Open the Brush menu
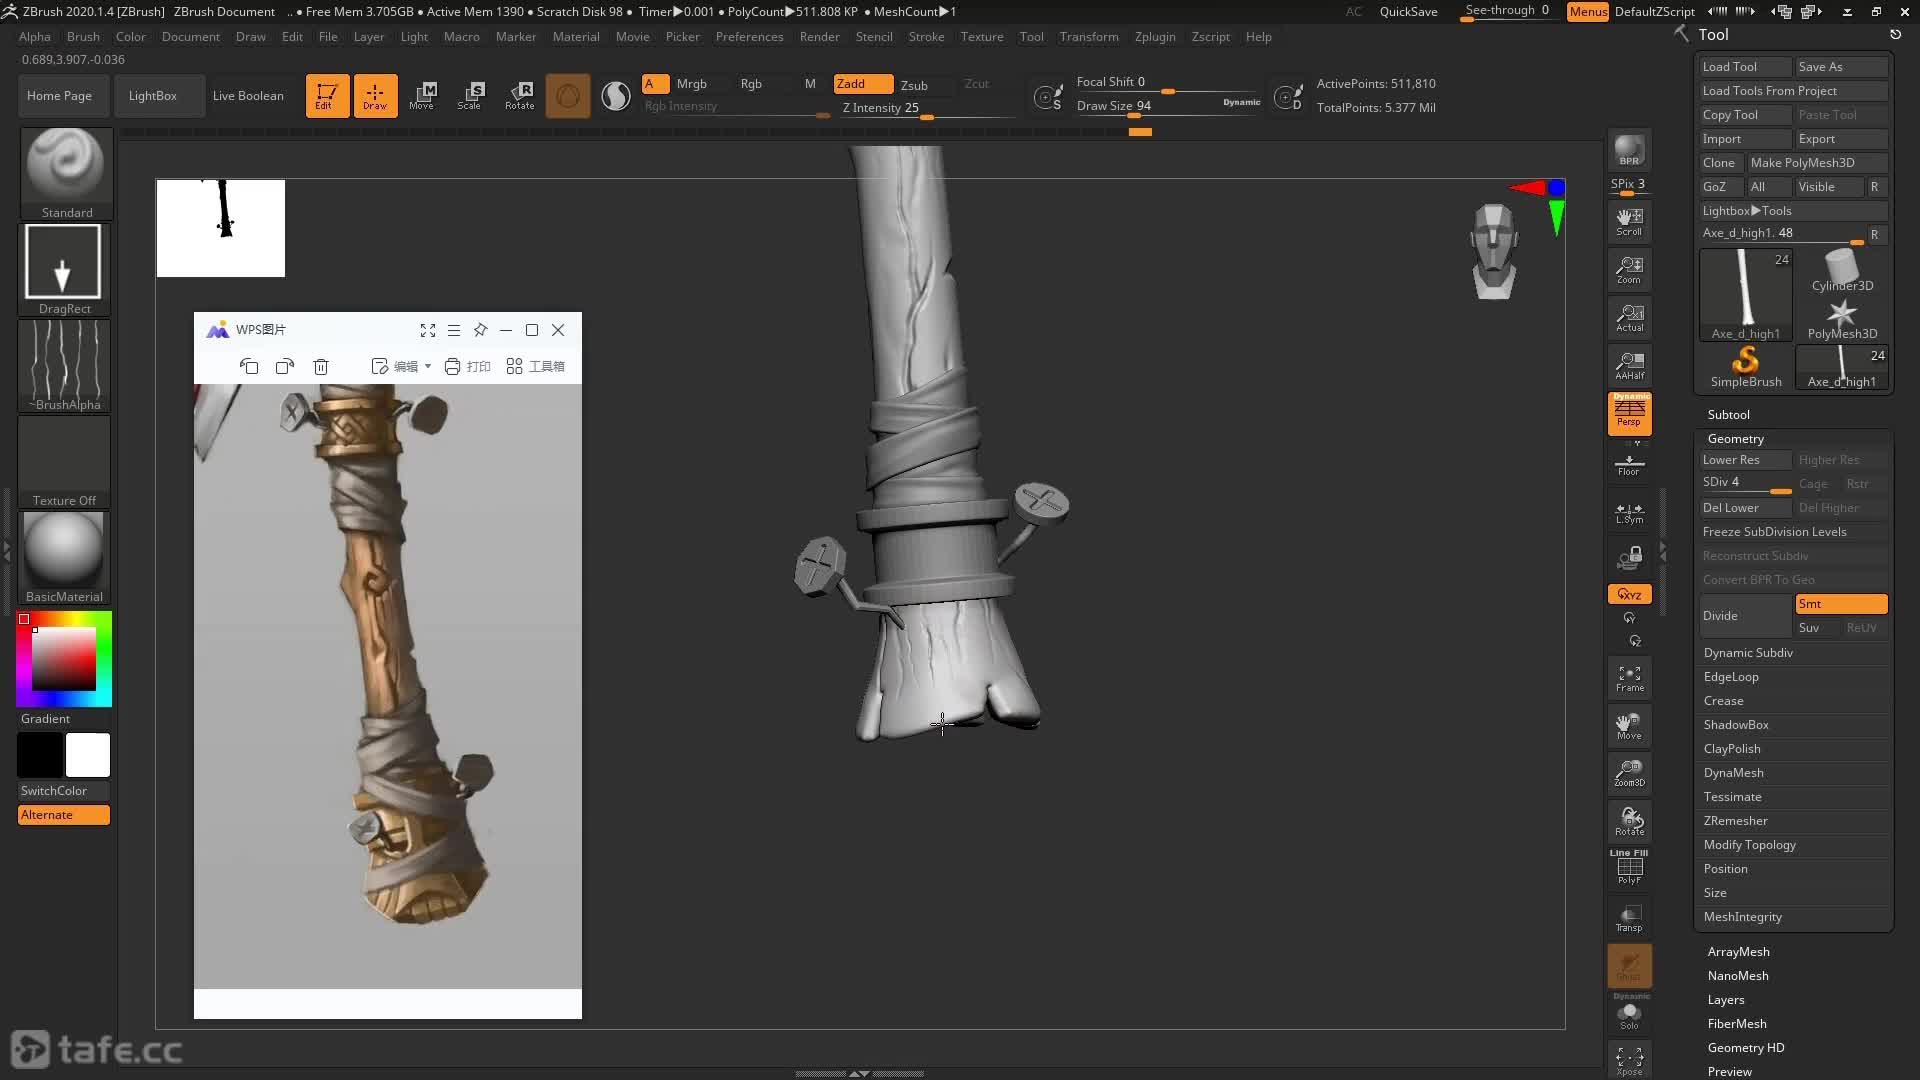This screenshot has height=1080, width=1920. 83,37
